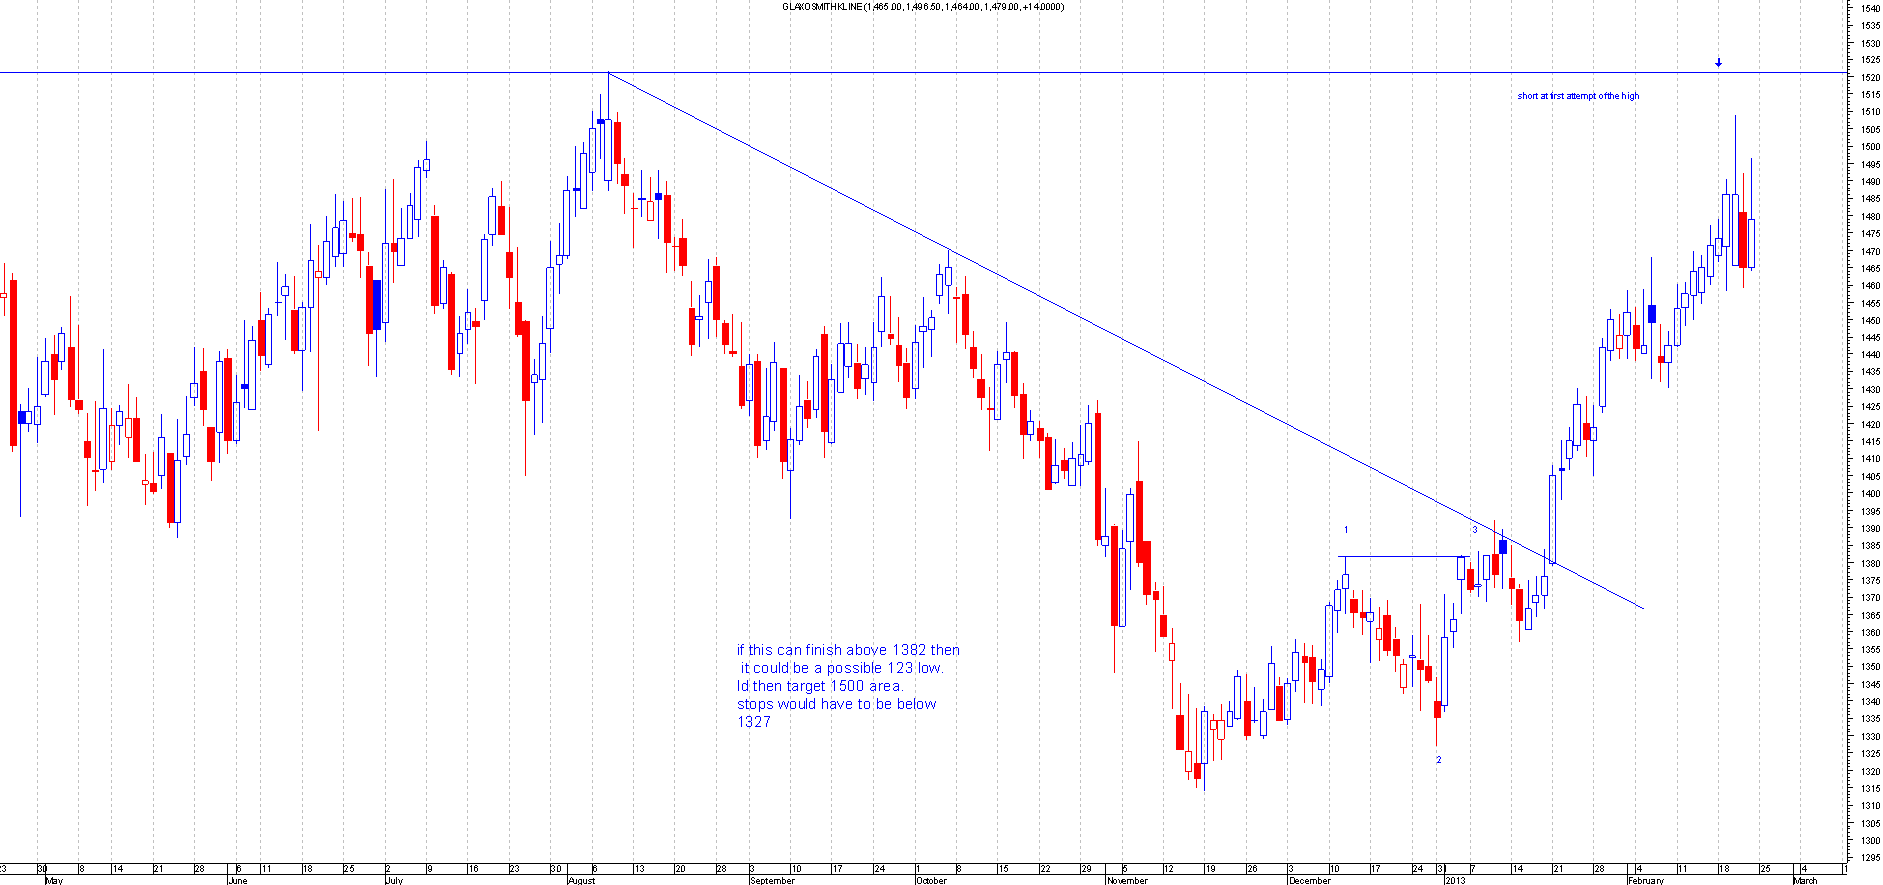The image size is (1883, 885).
Task: Click the 'May' label on time axis
Action: (54, 881)
